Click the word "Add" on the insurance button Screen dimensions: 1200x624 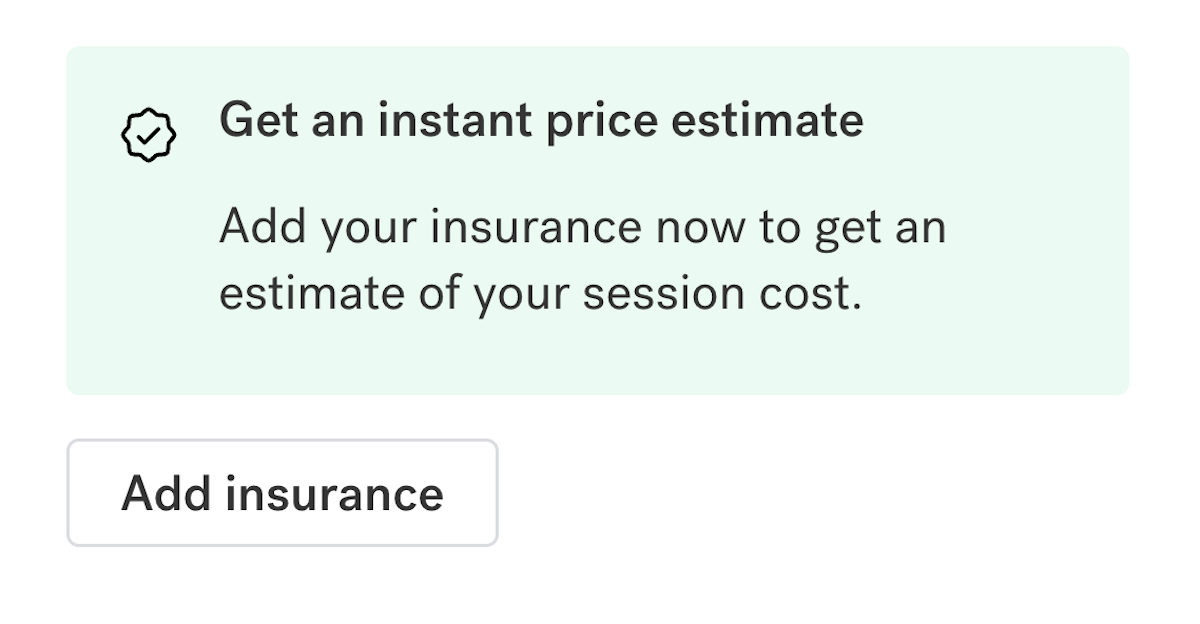tap(165, 493)
